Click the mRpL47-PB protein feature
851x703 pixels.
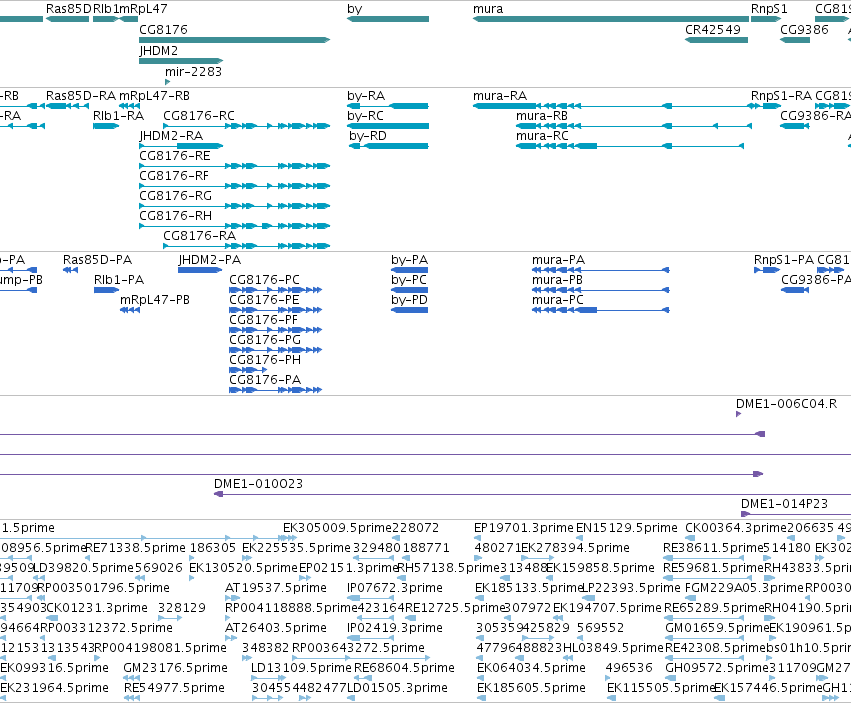pyautogui.click(x=130, y=310)
